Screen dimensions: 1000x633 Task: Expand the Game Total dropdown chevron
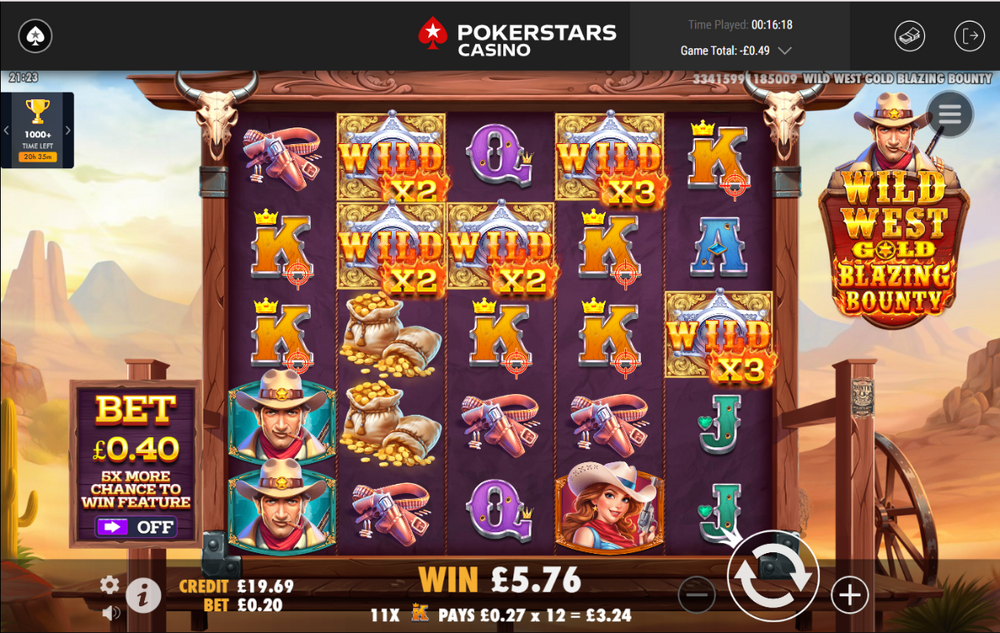pos(785,50)
